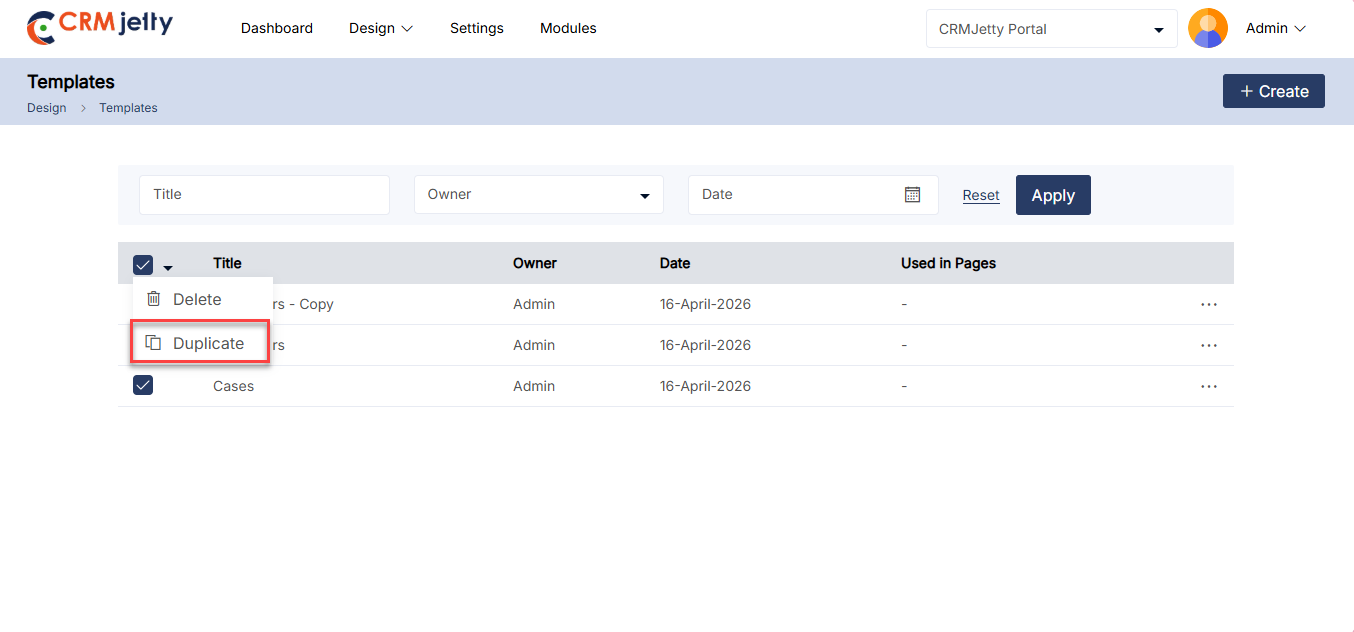
Task: Open three-dot menu for second template row
Action: pyautogui.click(x=1208, y=345)
